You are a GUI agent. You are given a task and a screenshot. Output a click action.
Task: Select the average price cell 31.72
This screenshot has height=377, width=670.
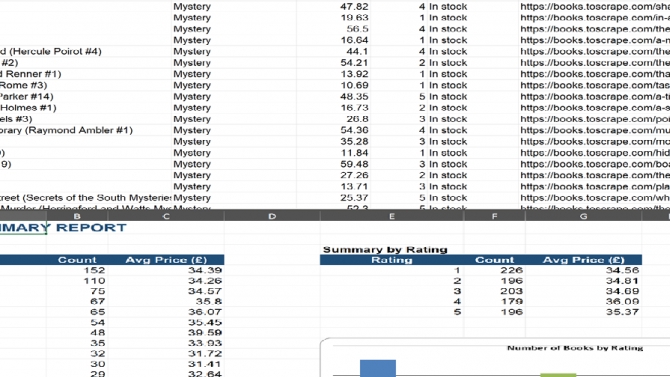[166, 353]
